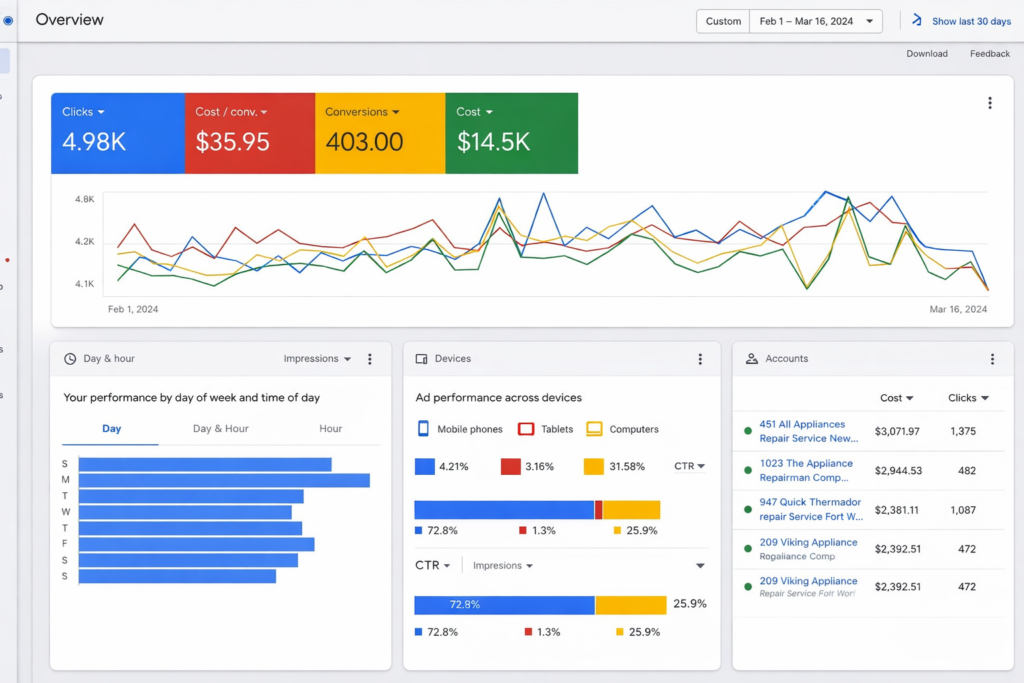Switch to the Day & Hour tab
1024x683 pixels.
(220, 429)
